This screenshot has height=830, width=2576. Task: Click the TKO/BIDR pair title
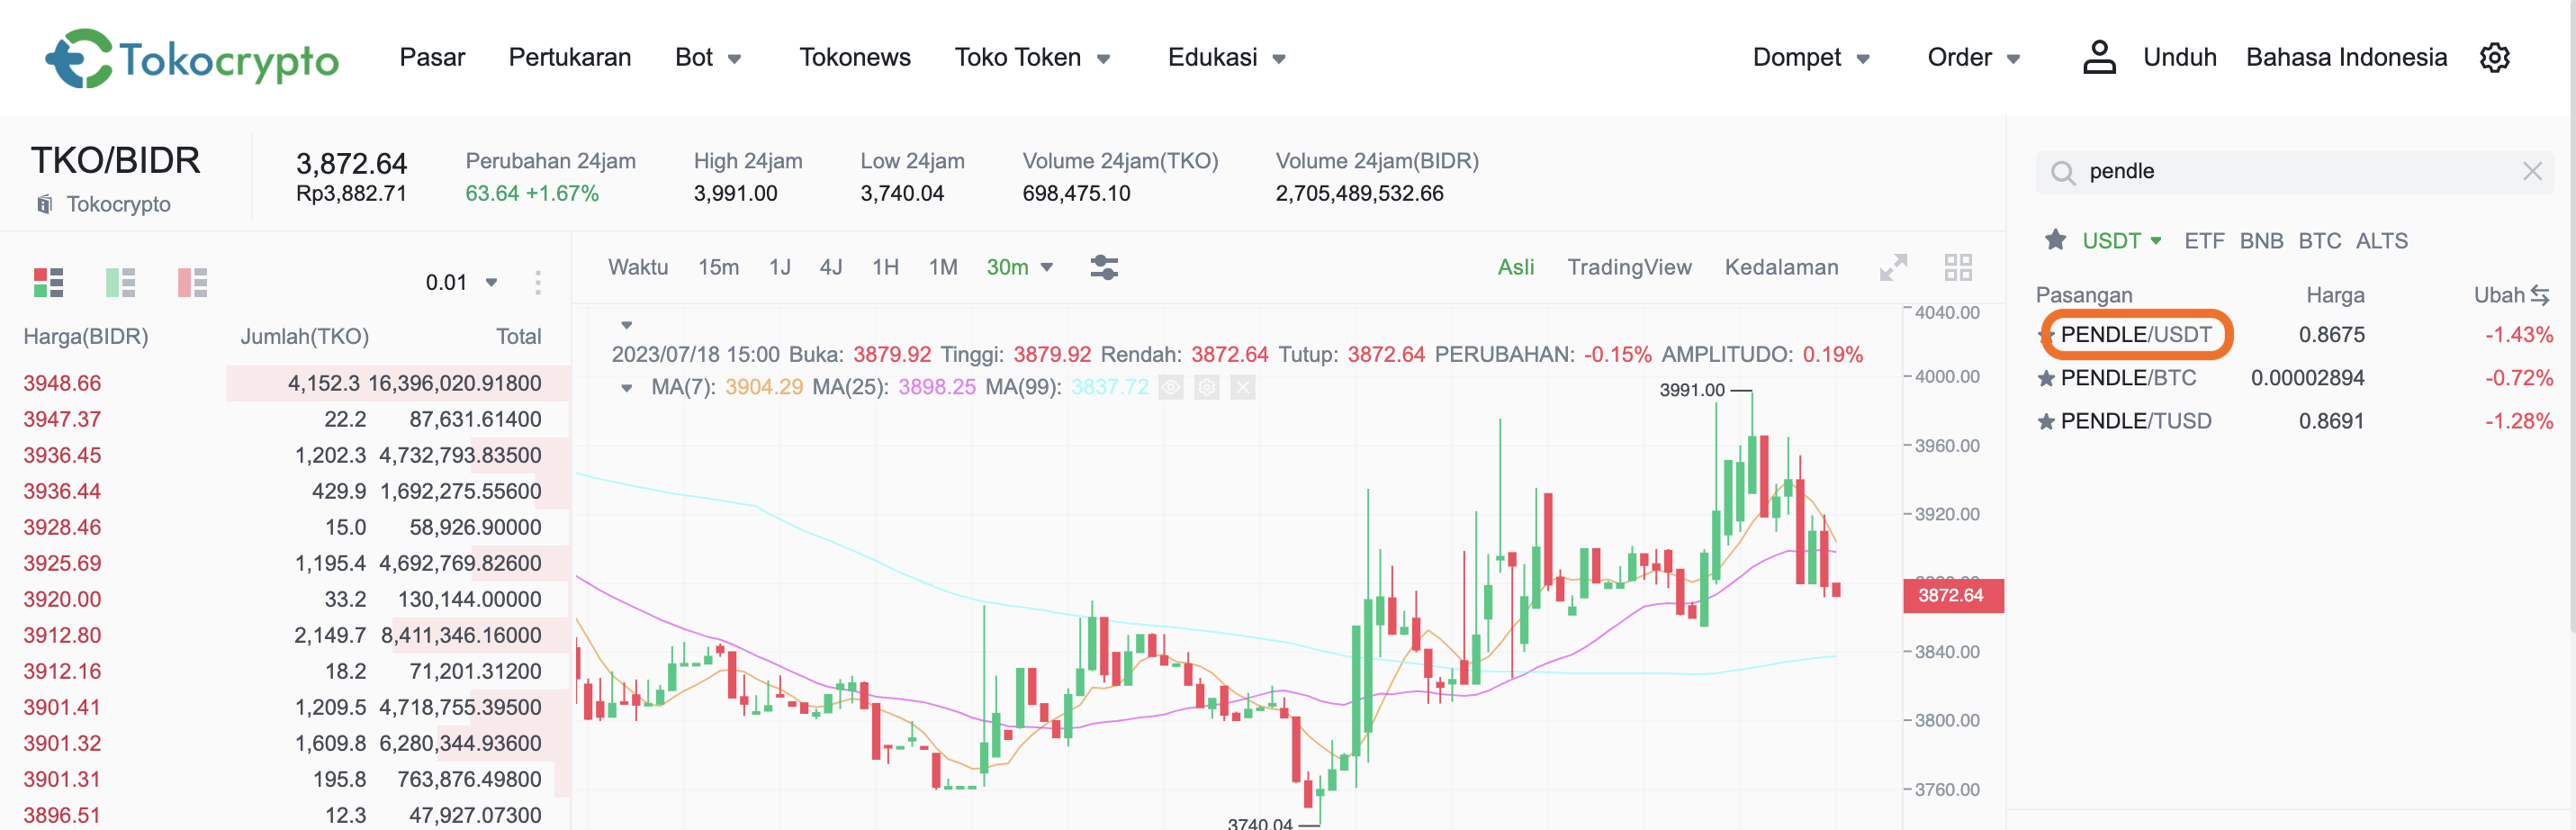pyautogui.click(x=115, y=161)
